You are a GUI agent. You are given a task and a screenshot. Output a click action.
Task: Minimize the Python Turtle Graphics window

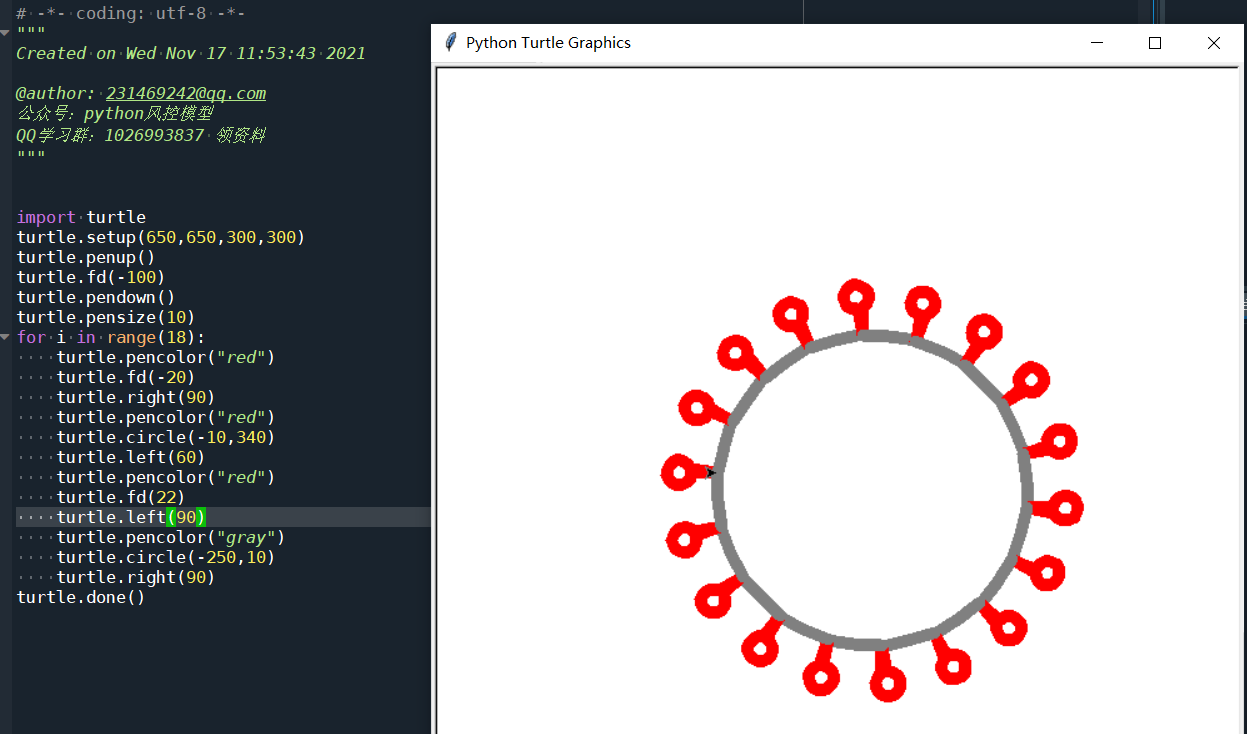click(1096, 43)
